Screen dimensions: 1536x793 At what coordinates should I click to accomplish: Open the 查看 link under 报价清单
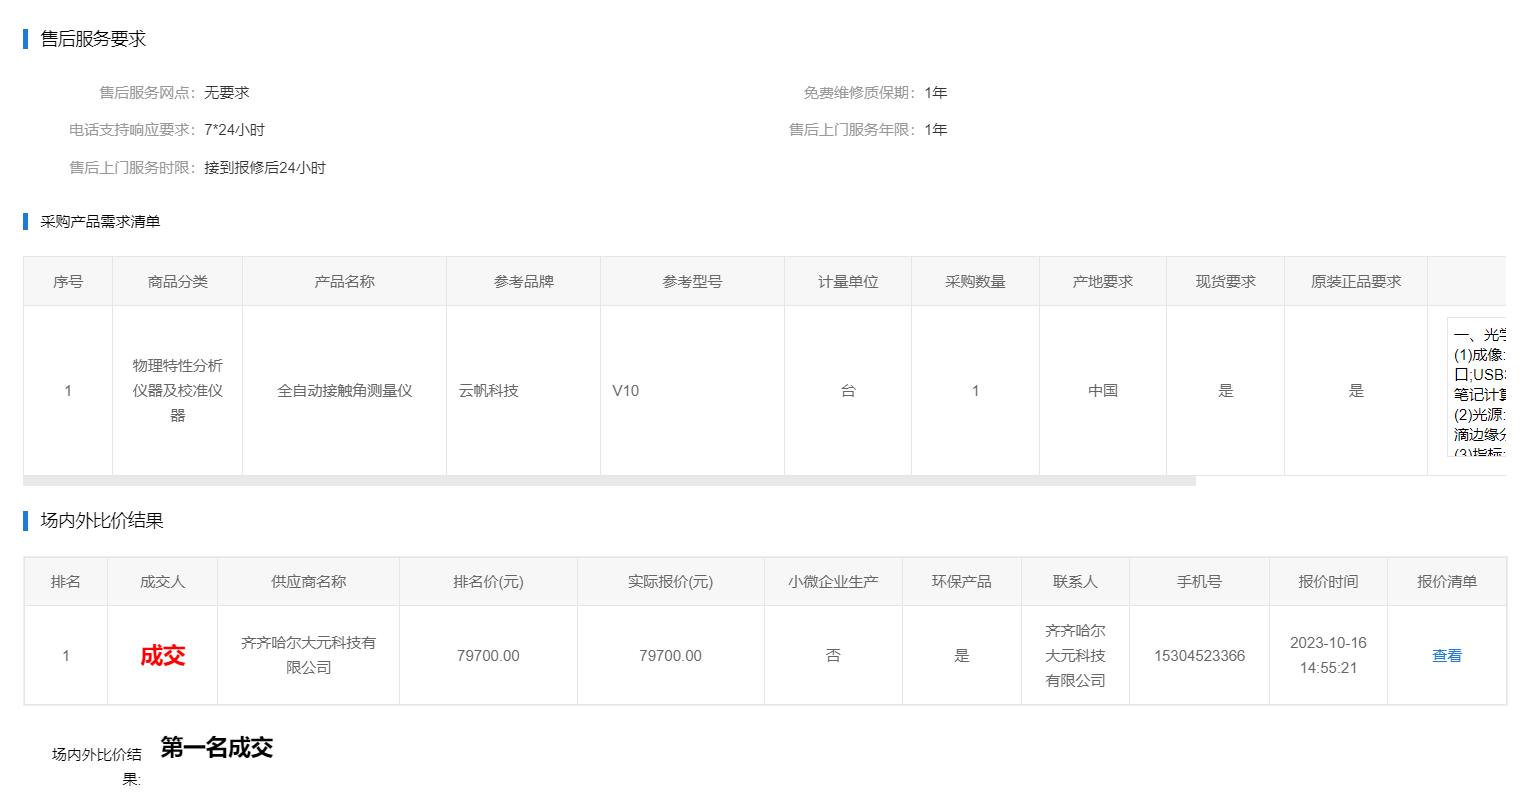click(x=1446, y=656)
